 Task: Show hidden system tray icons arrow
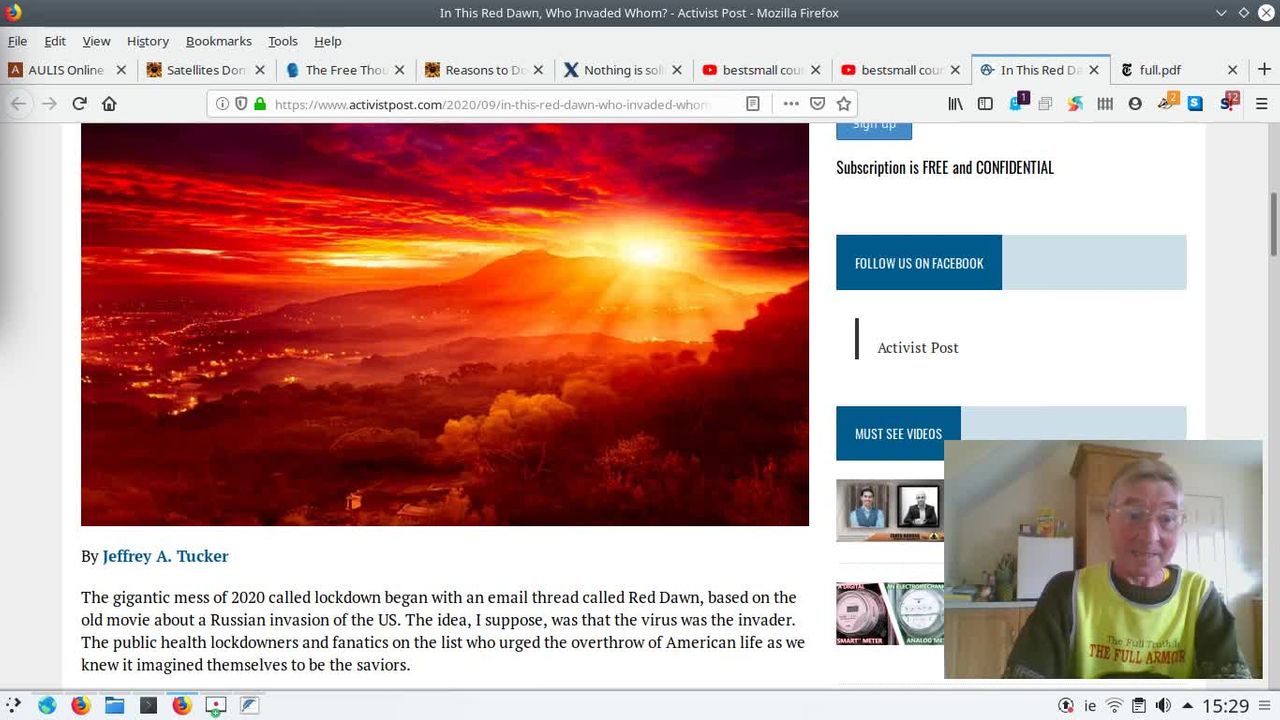click(x=1187, y=706)
